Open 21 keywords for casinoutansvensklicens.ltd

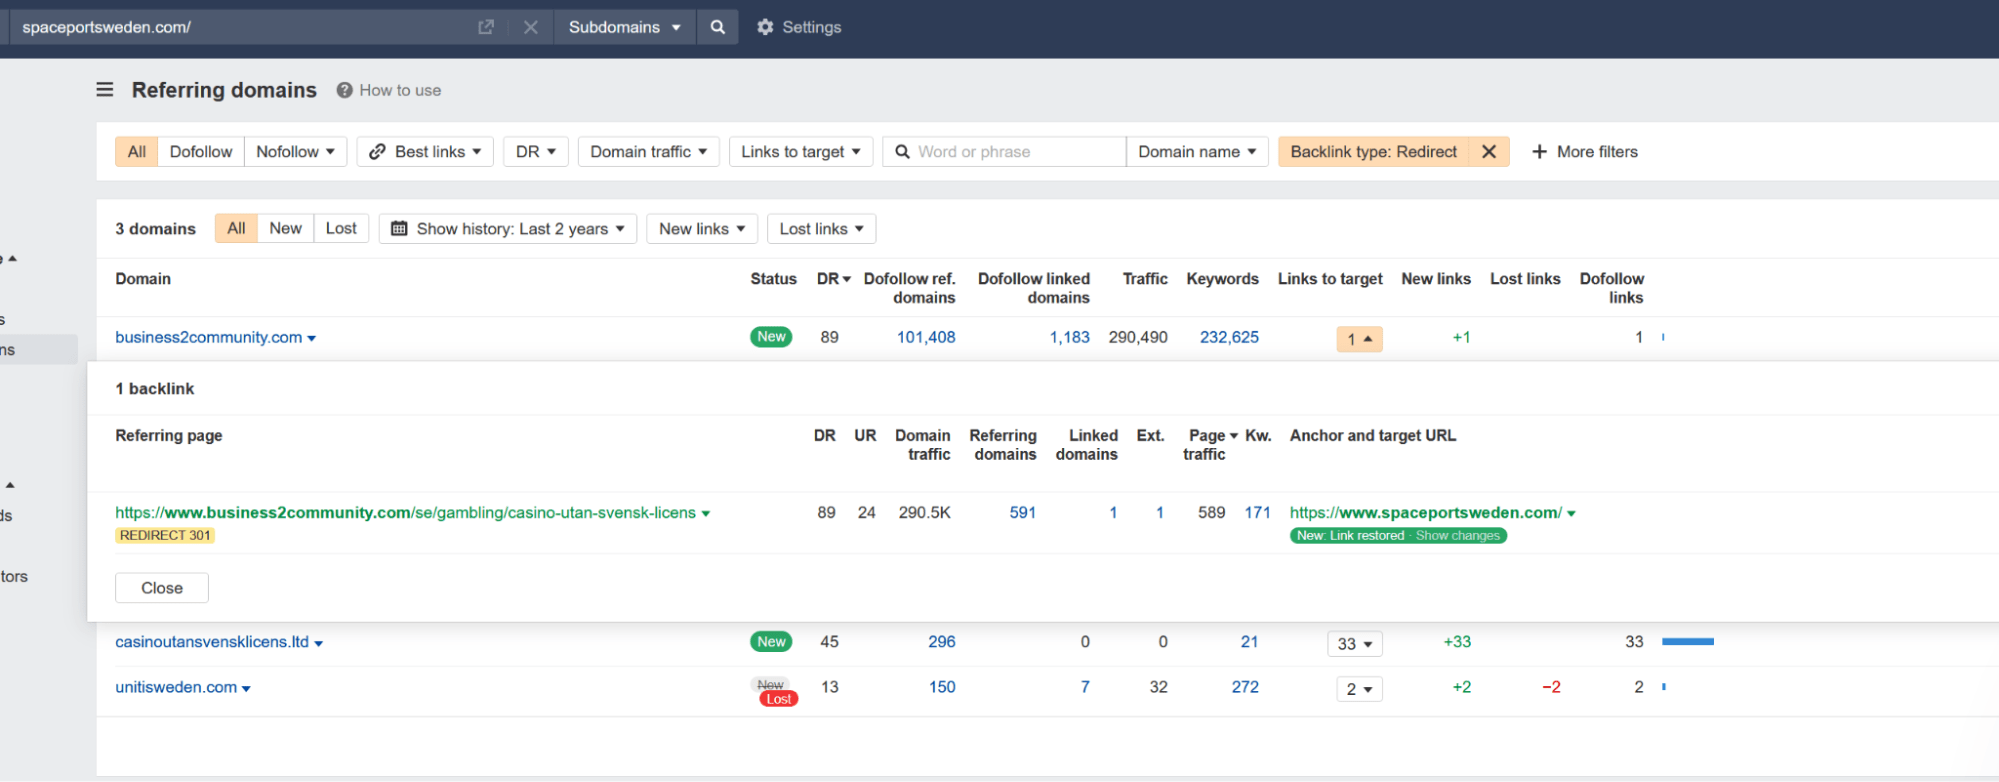click(1249, 642)
